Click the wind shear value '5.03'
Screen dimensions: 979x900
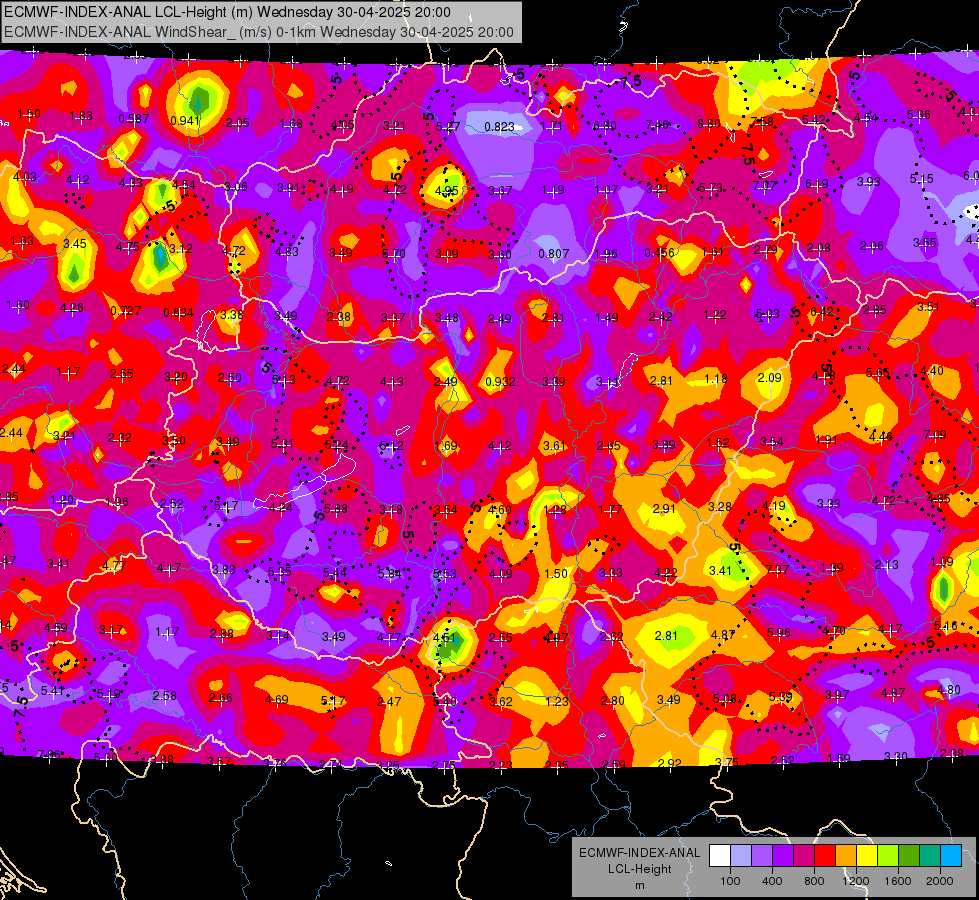(767, 314)
